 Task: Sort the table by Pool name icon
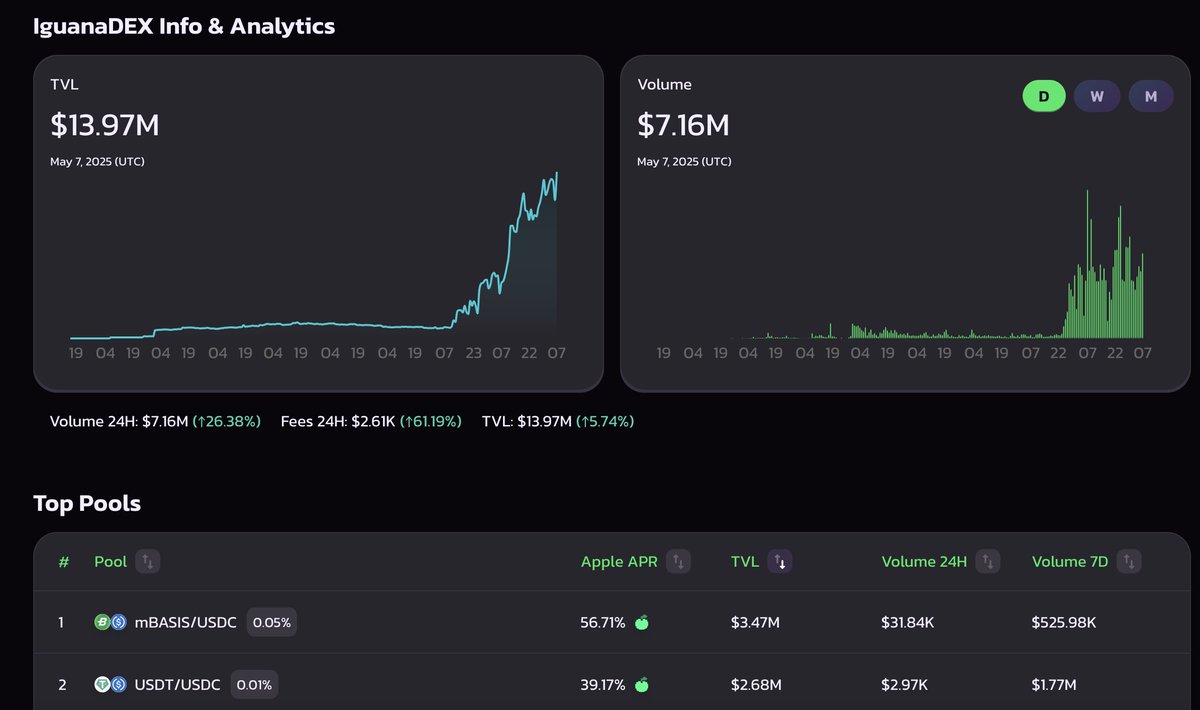(147, 562)
